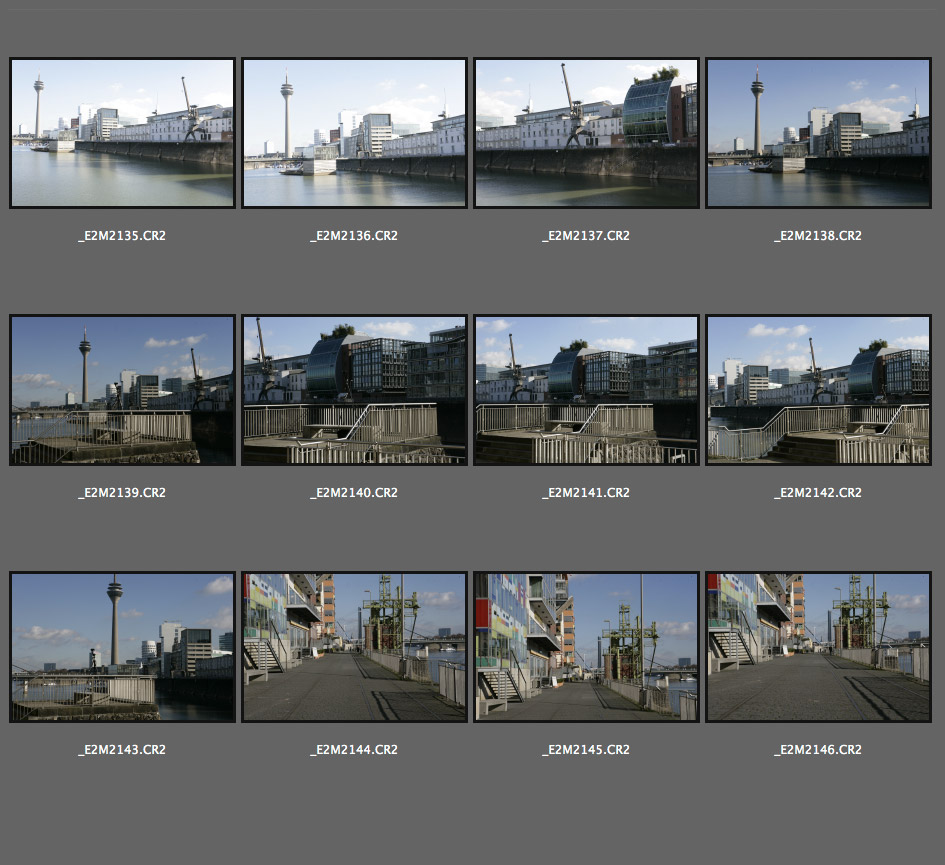Choose the _E2M2142.CR2 image thumbnail
This screenshot has width=945, height=865.
pyautogui.click(x=818, y=390)
